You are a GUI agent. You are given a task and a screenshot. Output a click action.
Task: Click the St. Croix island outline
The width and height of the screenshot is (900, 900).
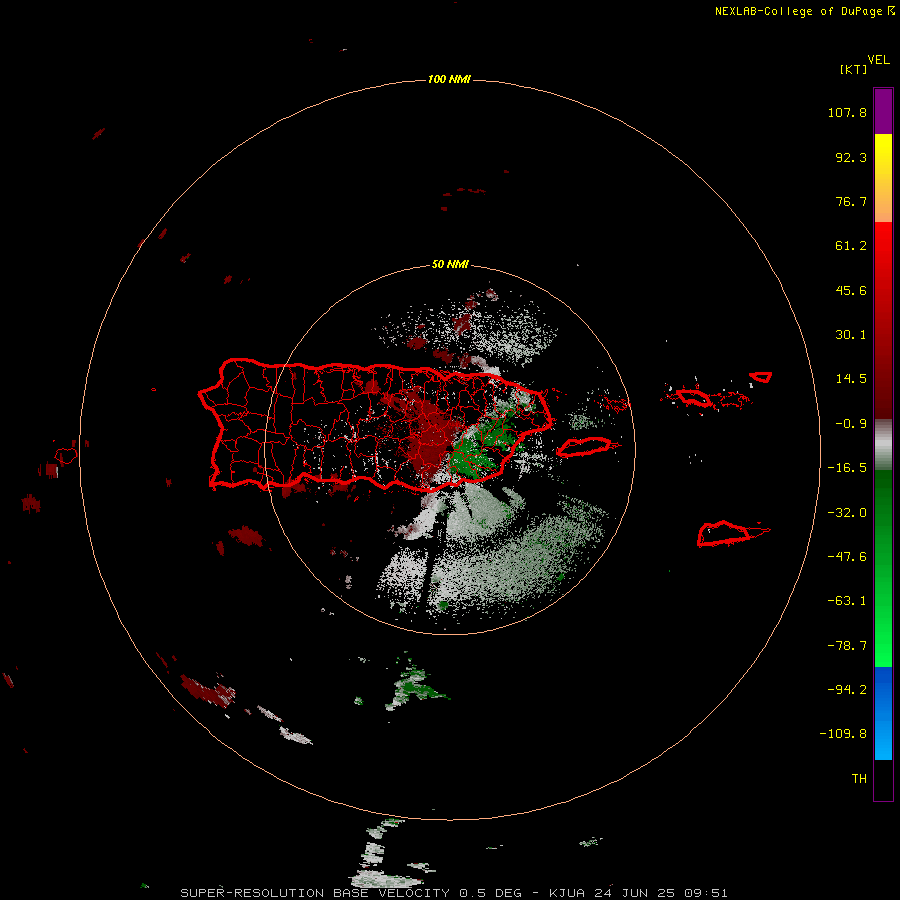point(724,534)
